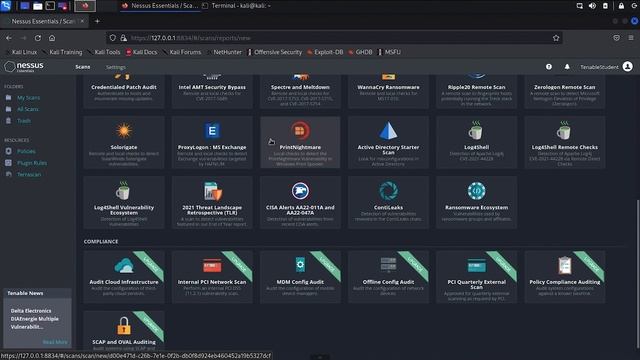This screenshot has width=640, height=360.
Task: Open the Exploit-DB bookmark
Action: [325, 52]
